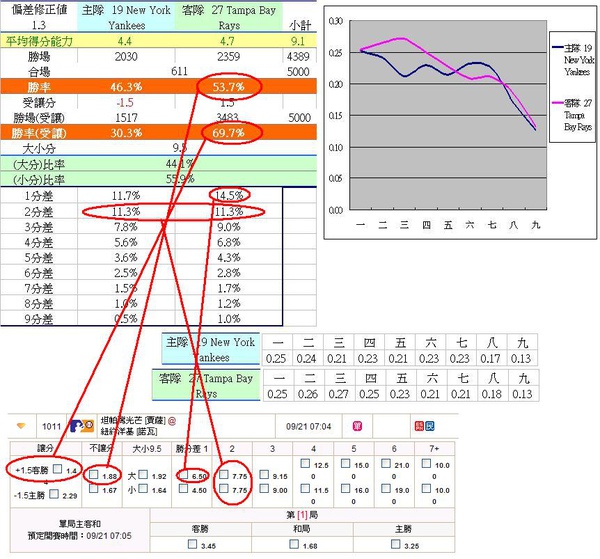Image resolution: width=600 pixels, height=559 pixels.
Task: Click the 0.24 second-inning Yankees value
Action: [x=306, y=359]
